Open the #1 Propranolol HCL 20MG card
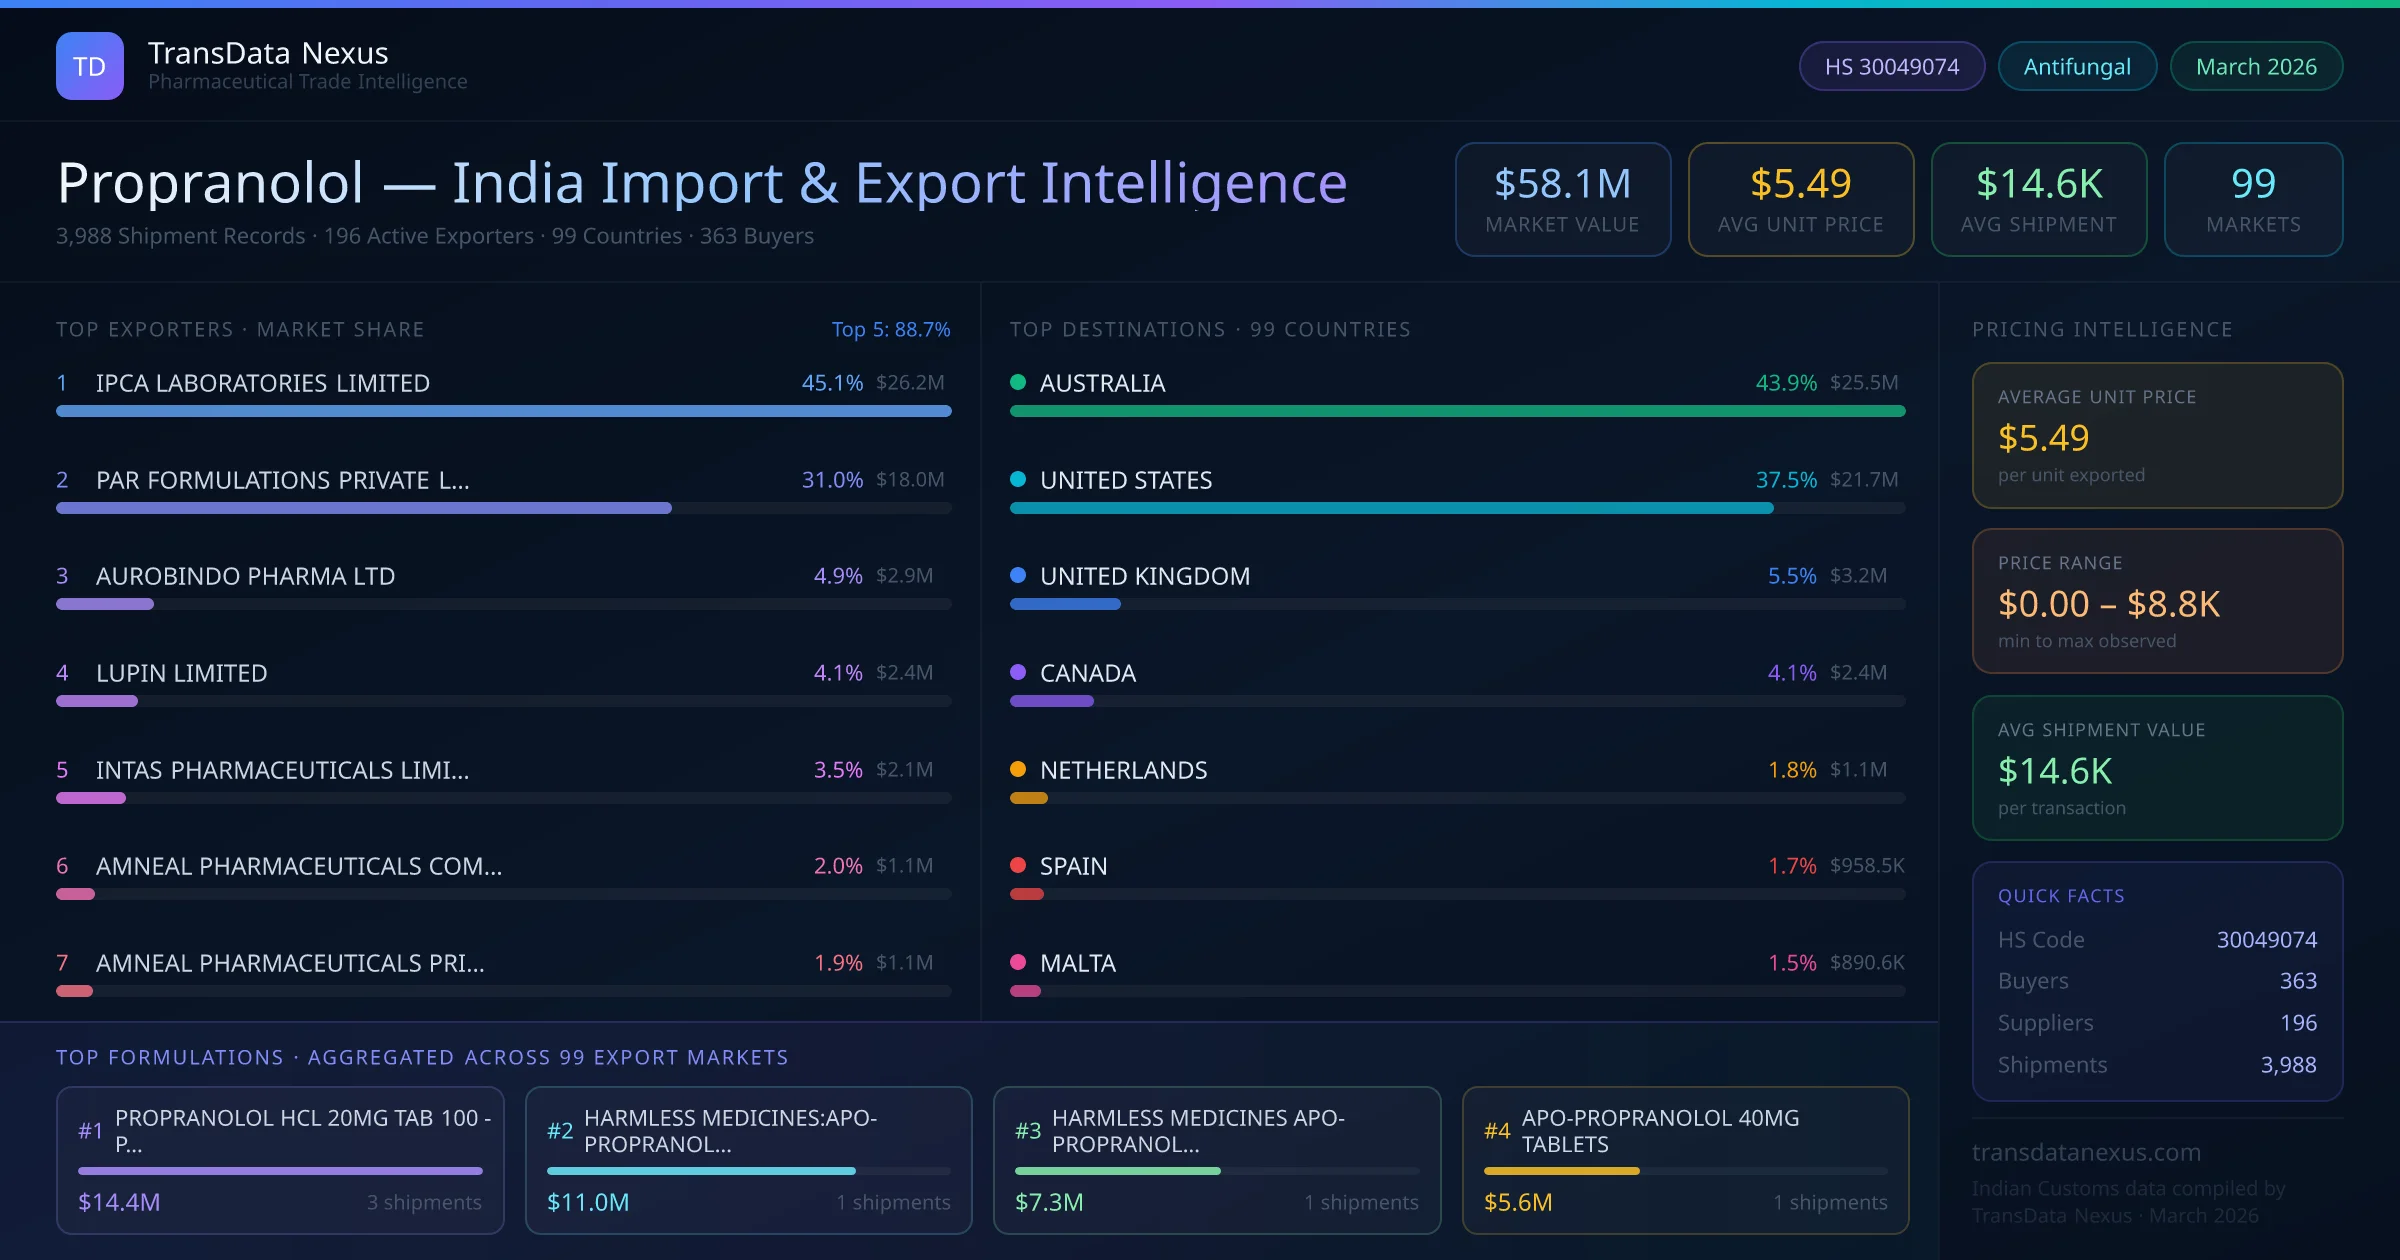The height and width of the screenshot is (1260, 2400). 280,1160
